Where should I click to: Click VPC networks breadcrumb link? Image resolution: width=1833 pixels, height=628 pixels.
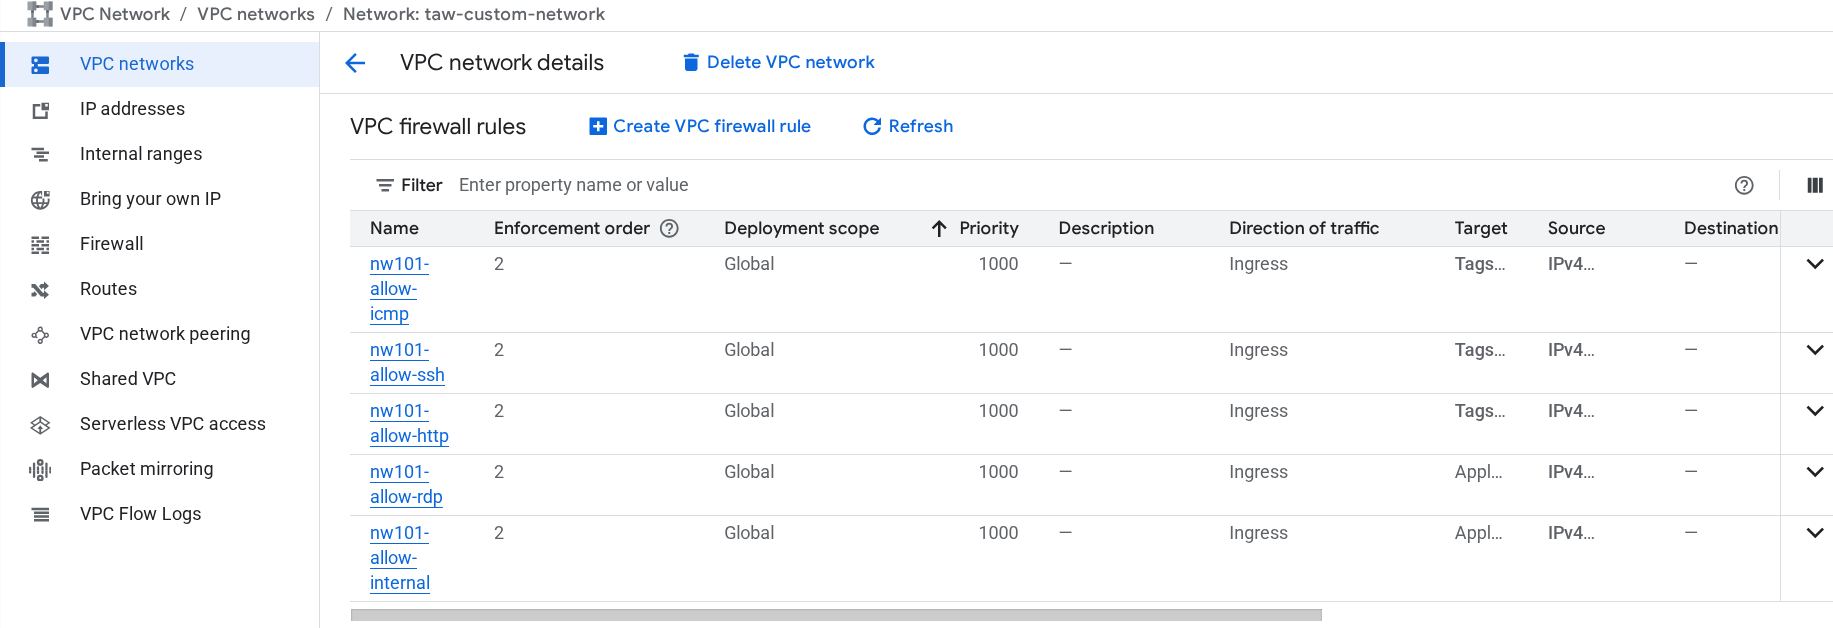256,14
